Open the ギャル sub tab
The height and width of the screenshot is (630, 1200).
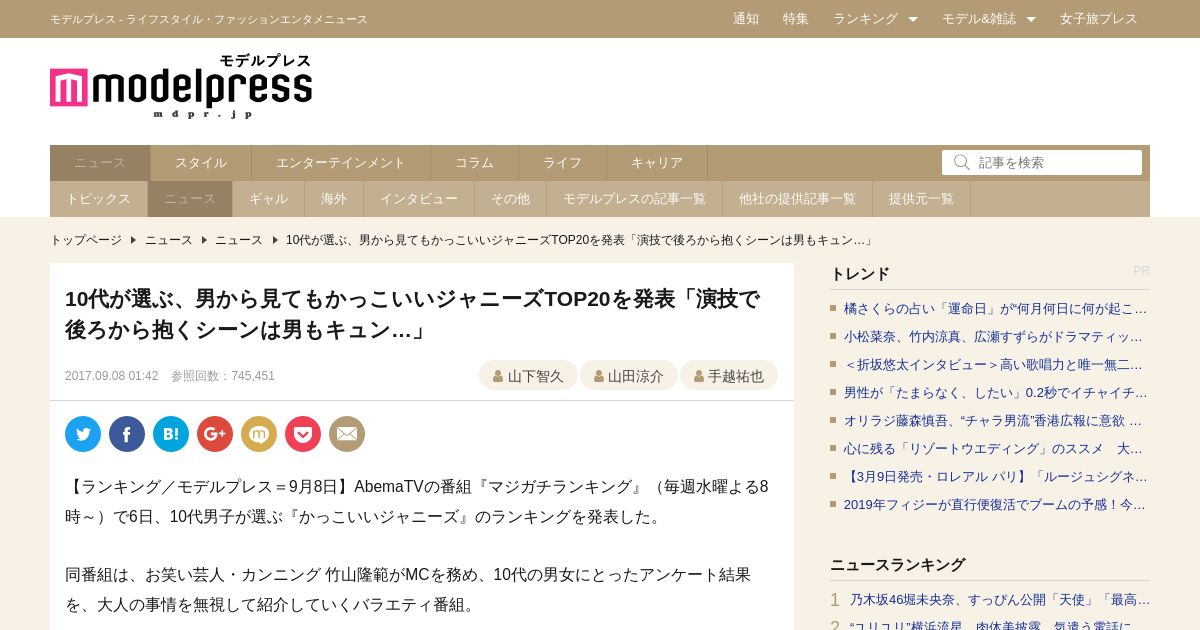click(x=269, y=199)
